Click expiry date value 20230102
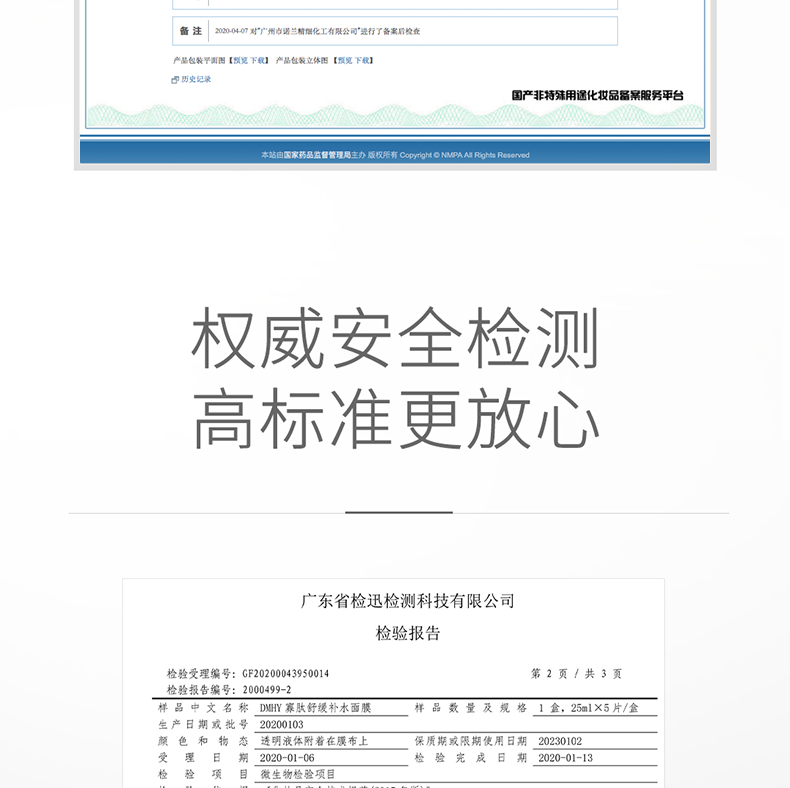Image resolution: width=790 pixels, height=788 pixels. coord(560,741)
